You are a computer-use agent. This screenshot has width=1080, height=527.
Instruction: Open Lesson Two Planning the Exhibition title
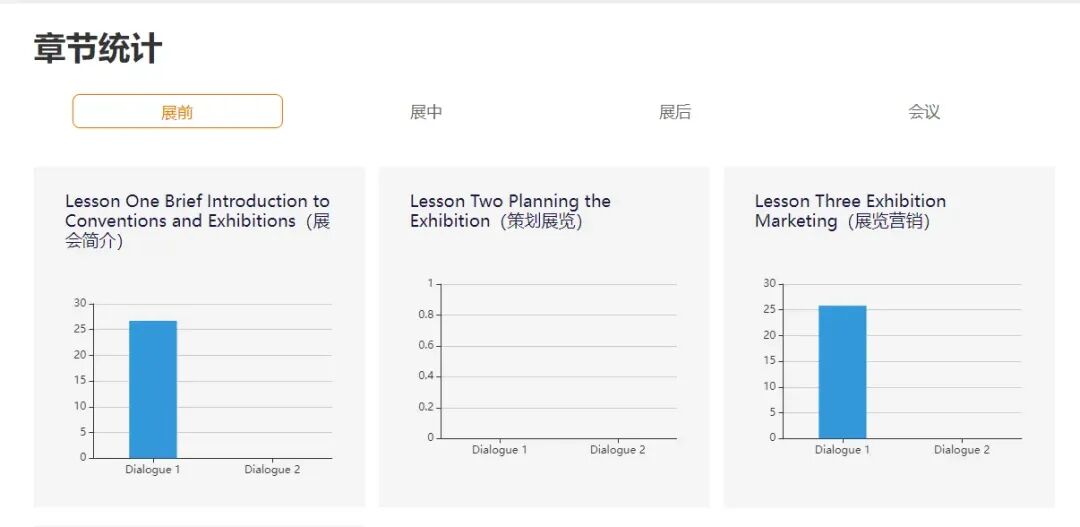coord(510,211)
